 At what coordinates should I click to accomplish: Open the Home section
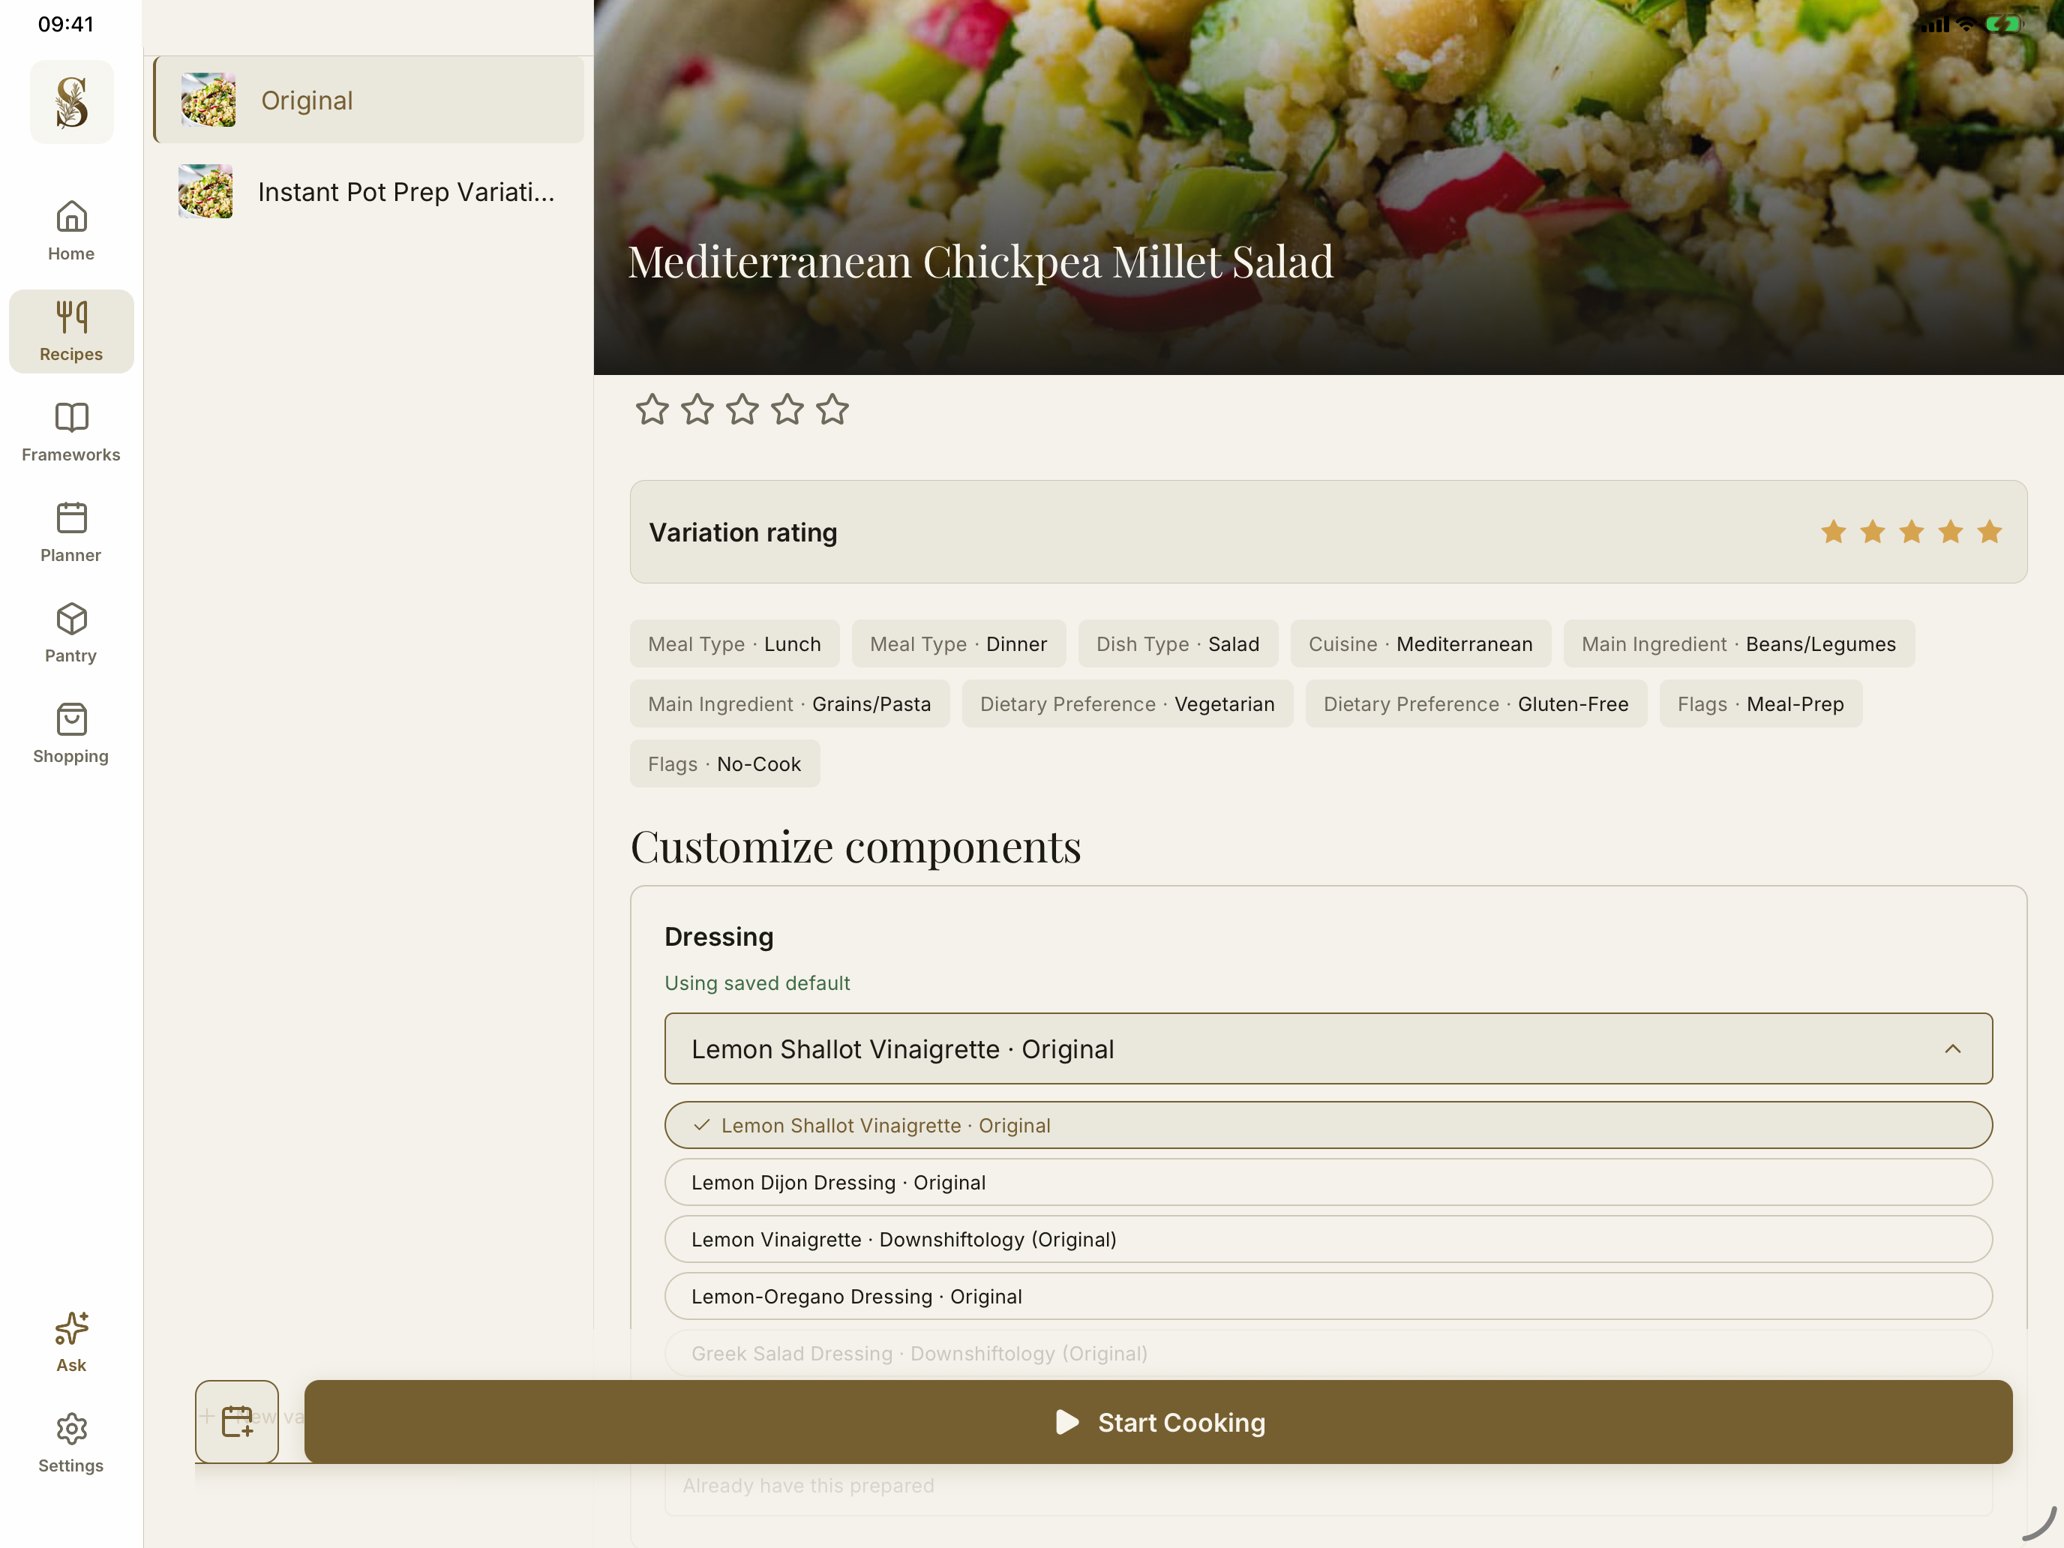(x=71, y=231)
